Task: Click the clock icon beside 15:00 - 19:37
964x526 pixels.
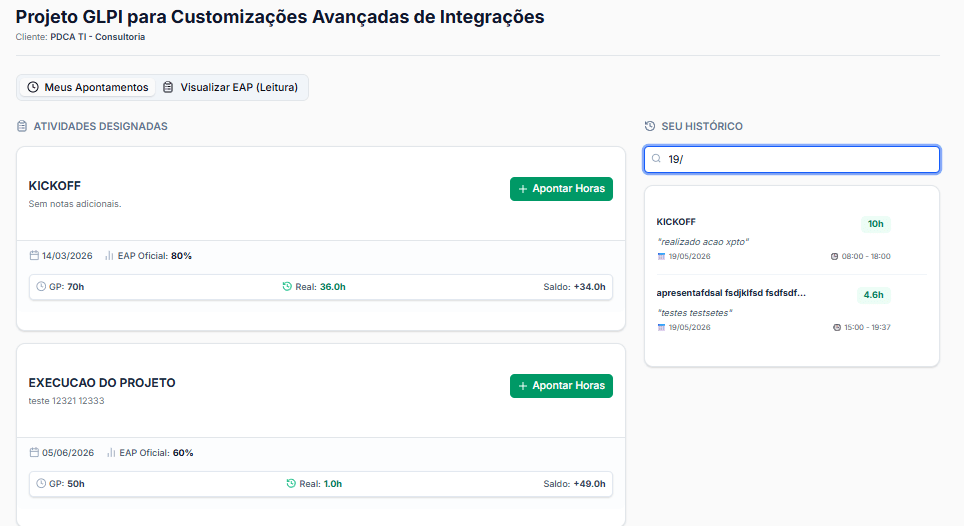Action: (x=837, y=328)
